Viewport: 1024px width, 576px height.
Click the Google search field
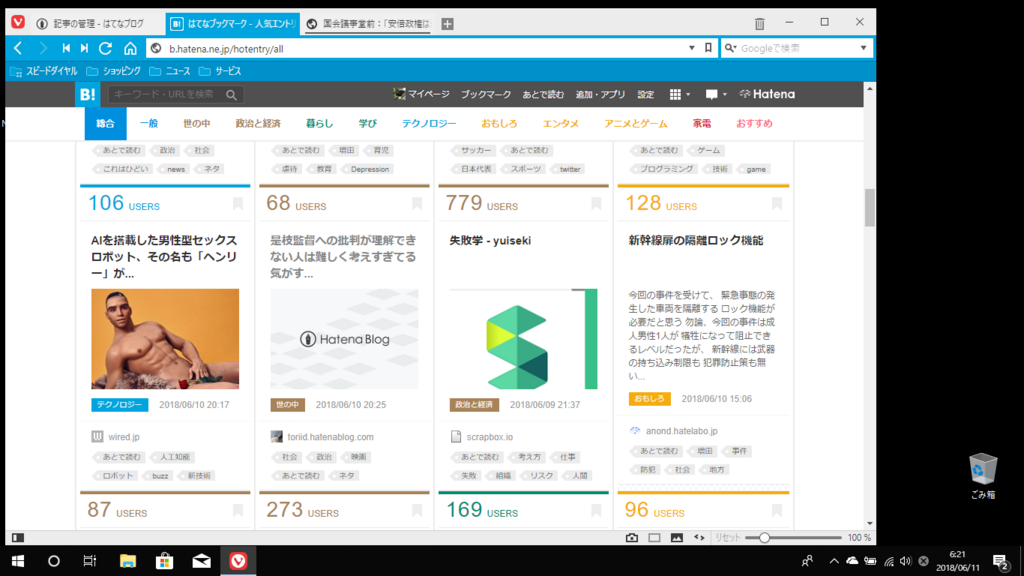tap(797, 48)
